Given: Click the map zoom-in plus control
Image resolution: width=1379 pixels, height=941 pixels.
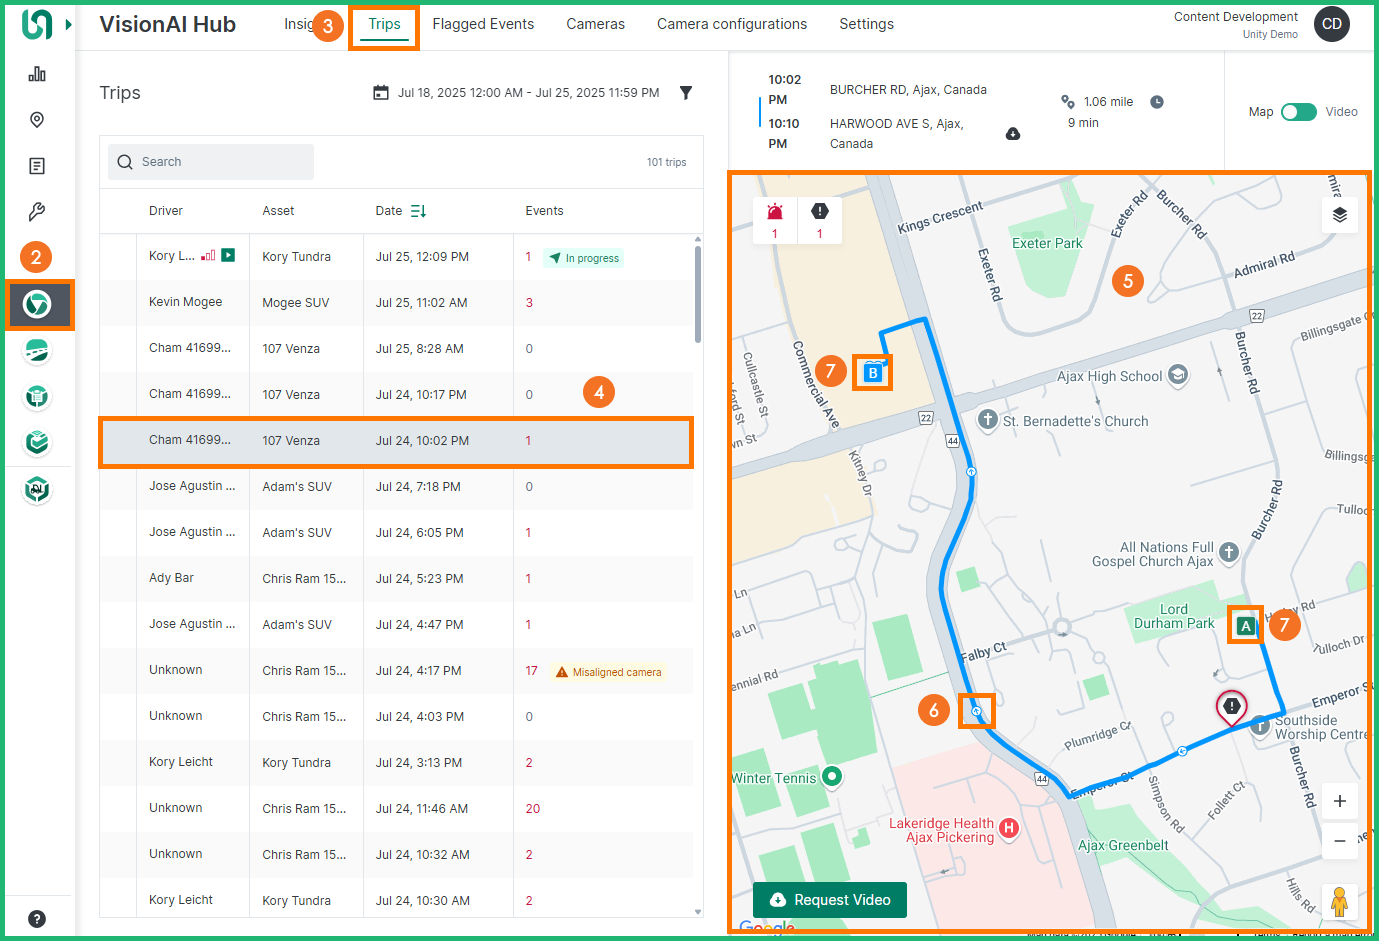Looking at the screenshot, I should 1340,801.
